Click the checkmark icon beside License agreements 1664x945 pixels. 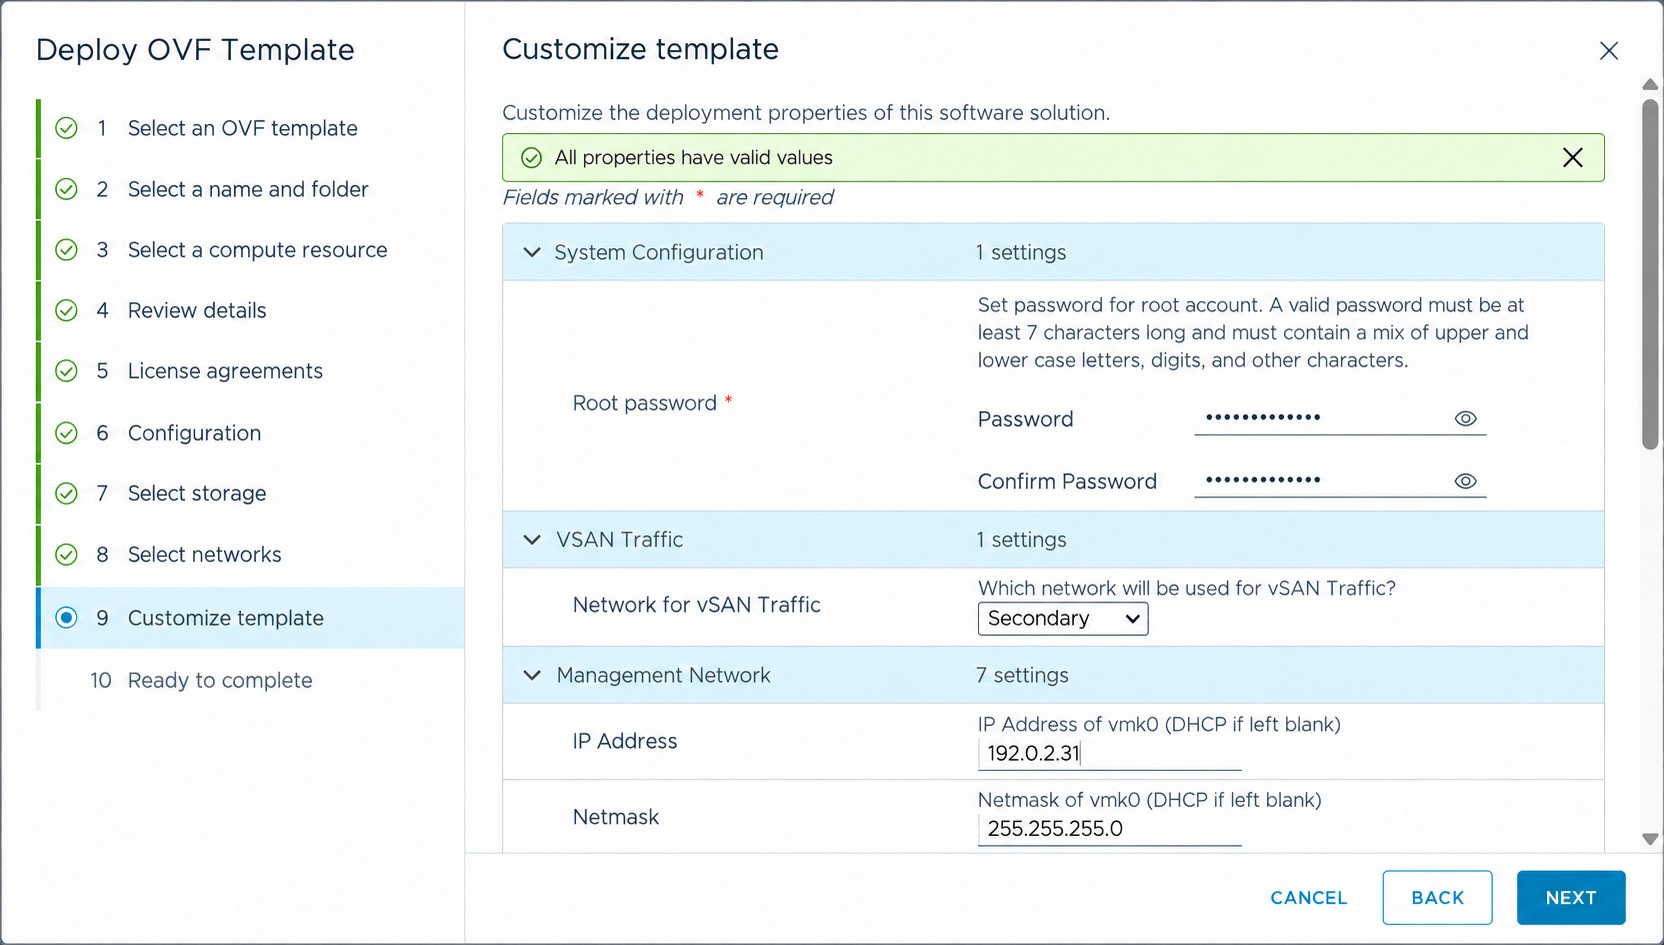click(66, 371)
